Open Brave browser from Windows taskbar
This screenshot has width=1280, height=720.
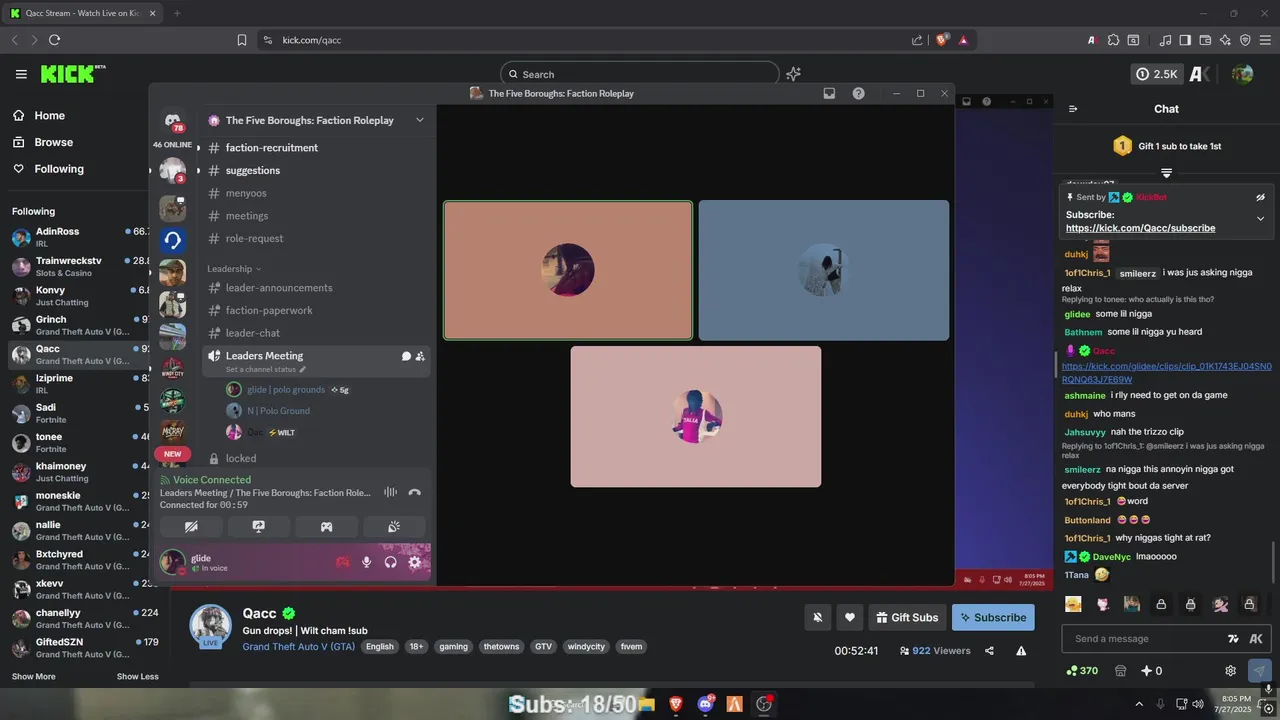[676, 704]
